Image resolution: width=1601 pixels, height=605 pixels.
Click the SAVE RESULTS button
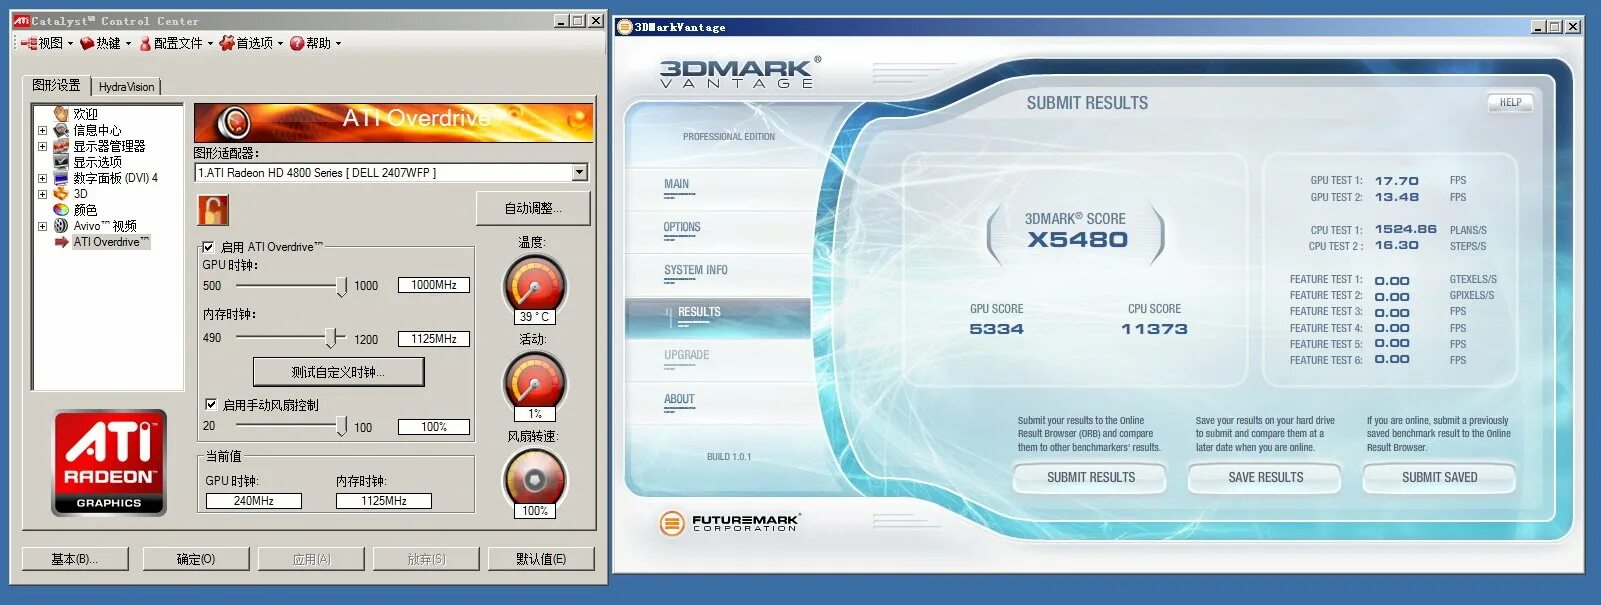tap(1266, 478)
